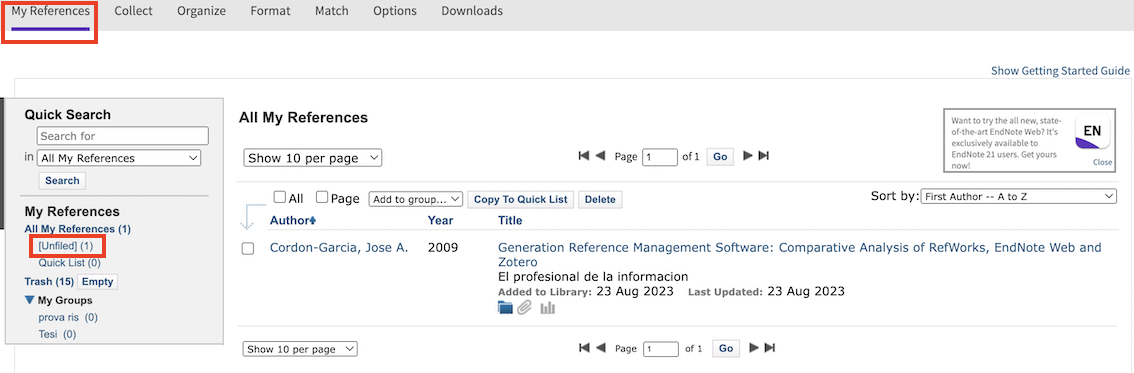Viewport: 1134px width, 373px height.
Task: Open the bottom Show 10 per page dropdown
Action: tap(300, 349)
